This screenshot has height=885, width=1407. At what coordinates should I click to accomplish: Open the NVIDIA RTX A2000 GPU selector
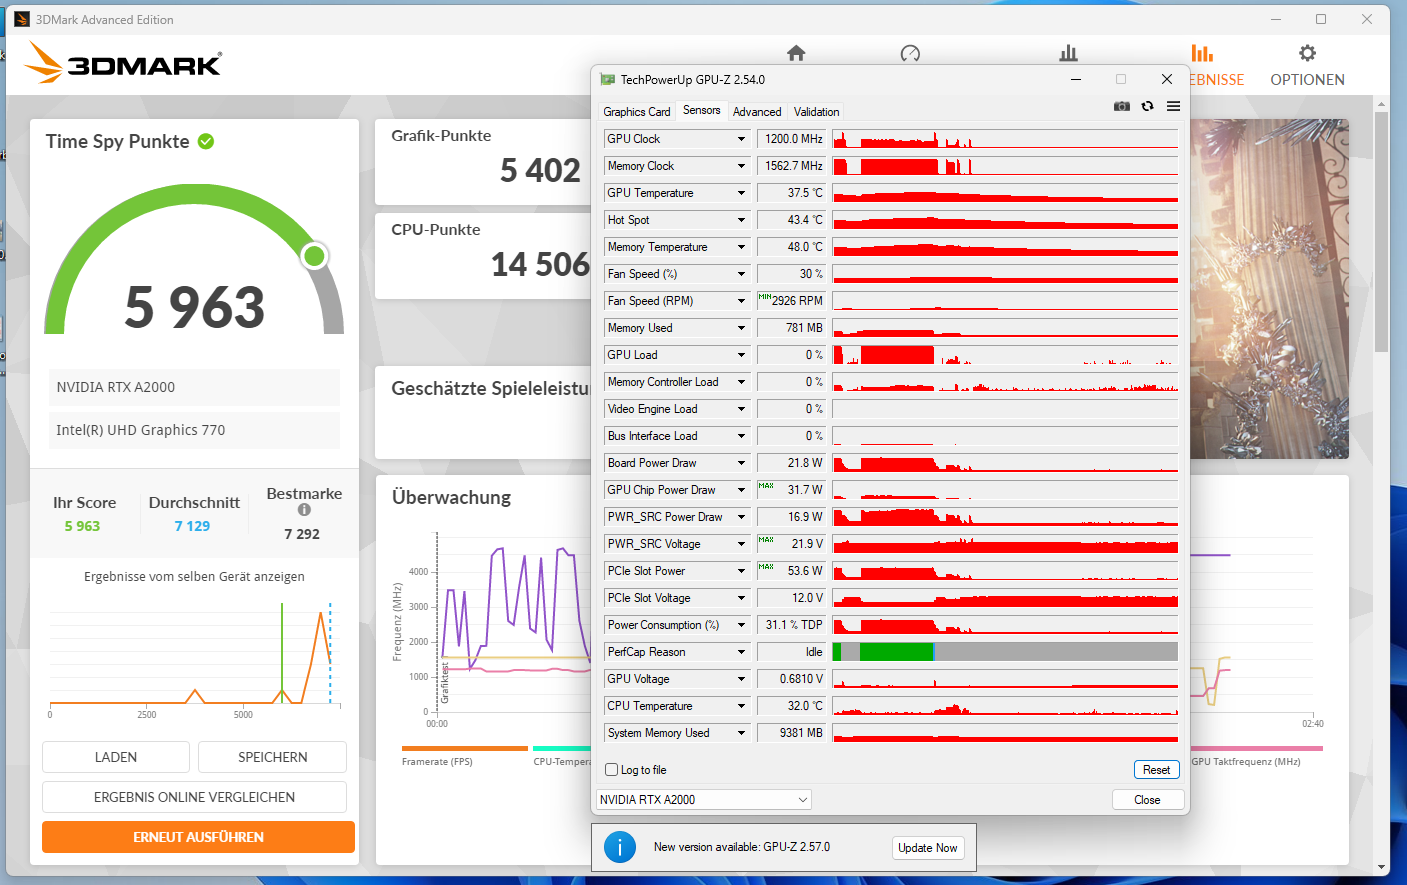(703, 800)
